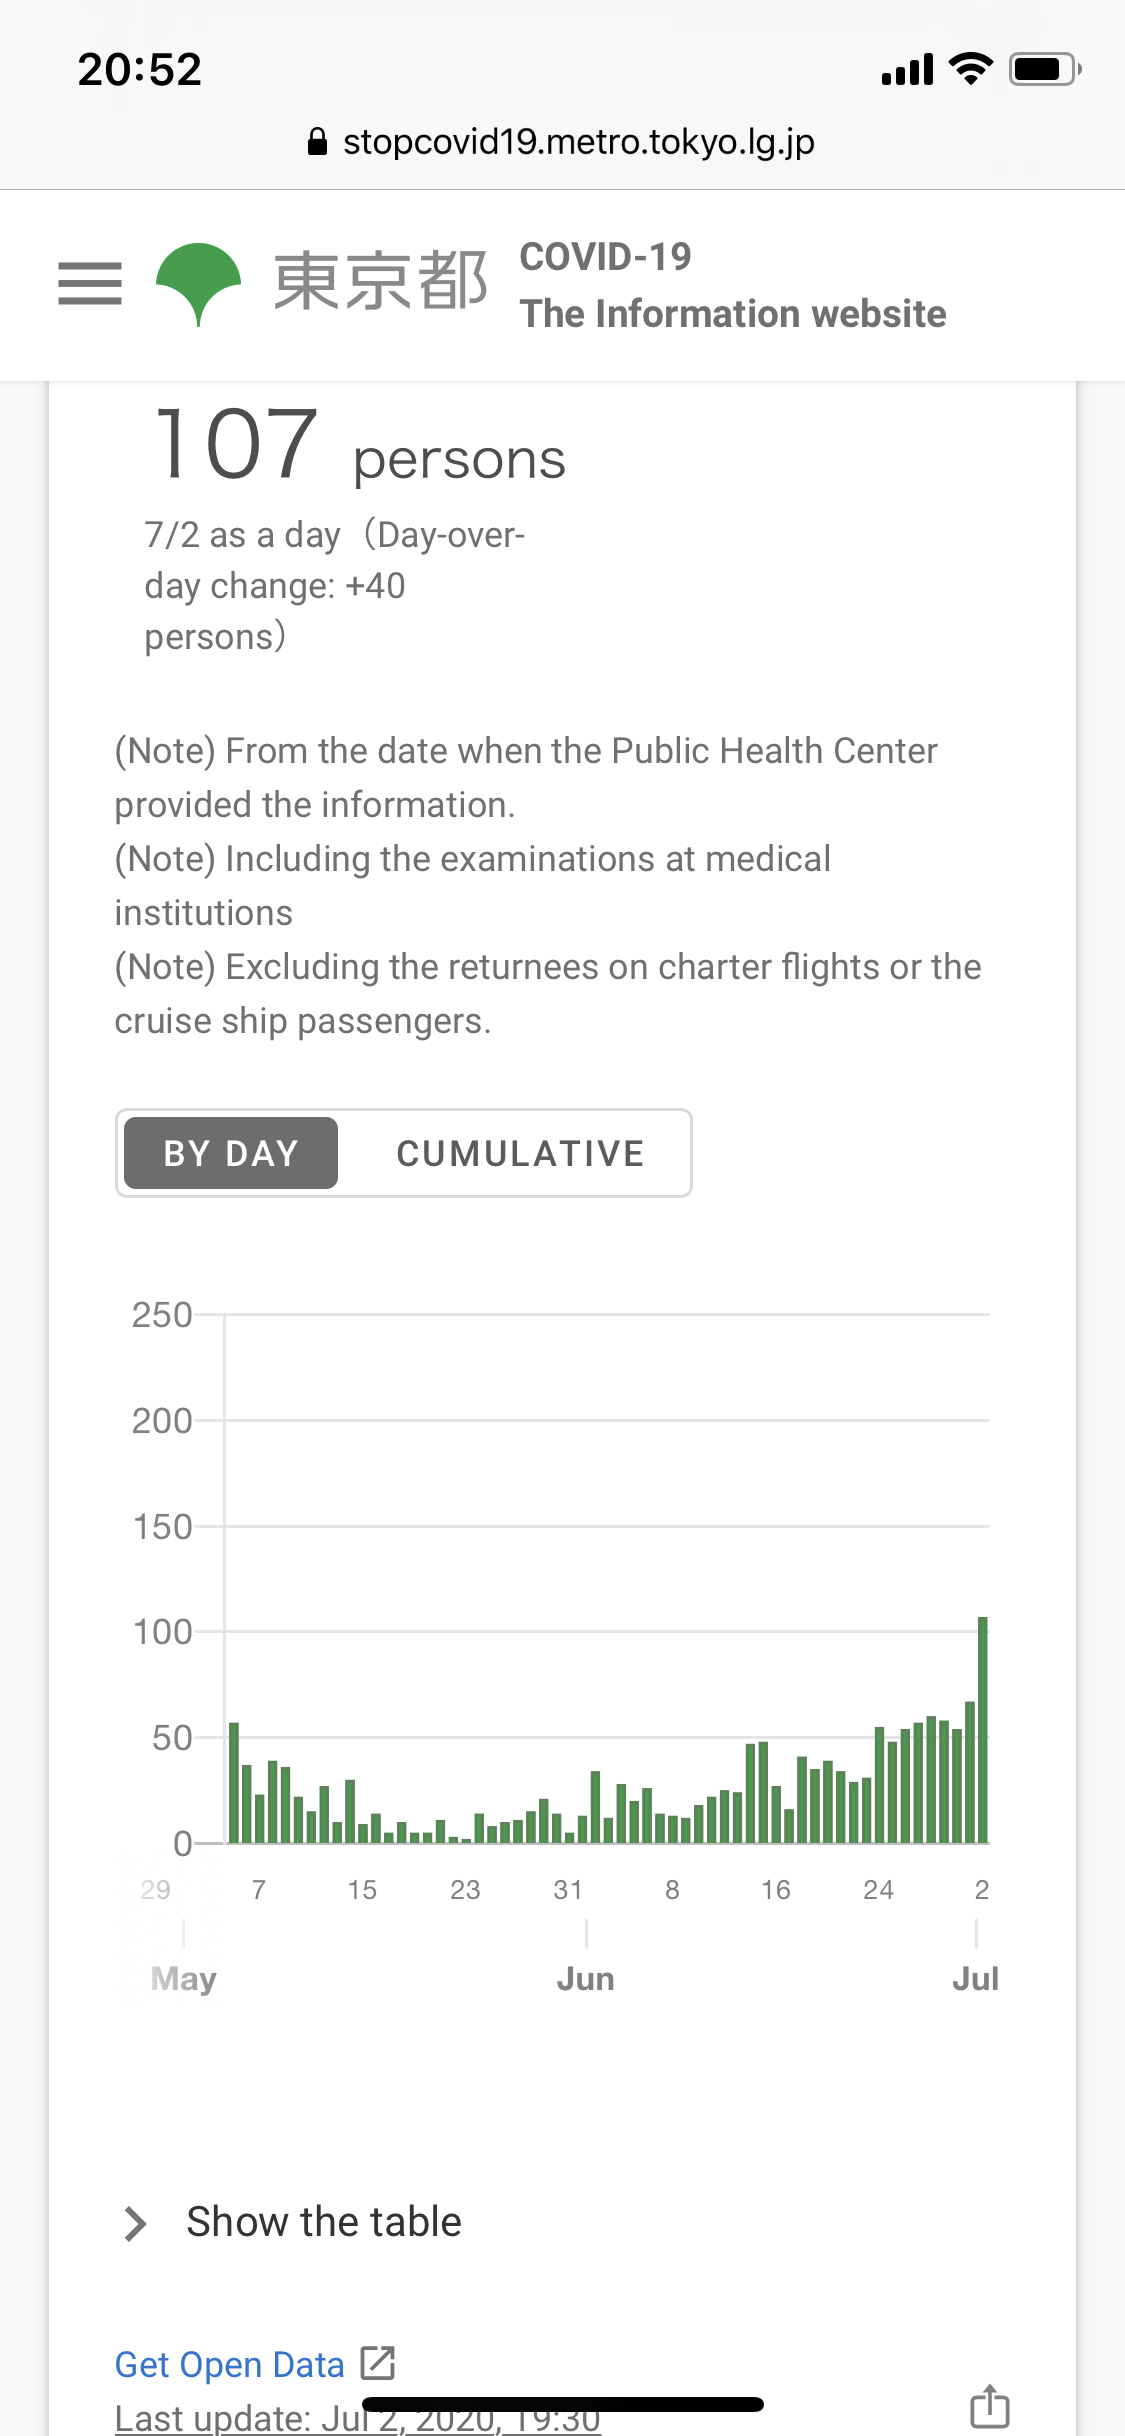Tap the COVID-19 Information website title

click(732, 285)
